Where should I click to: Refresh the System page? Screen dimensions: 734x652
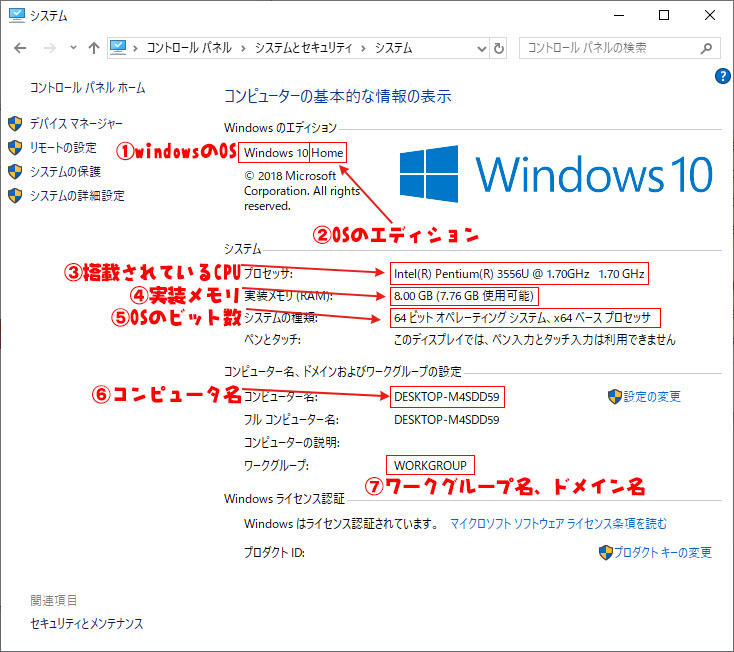click(x=499, y=48)
